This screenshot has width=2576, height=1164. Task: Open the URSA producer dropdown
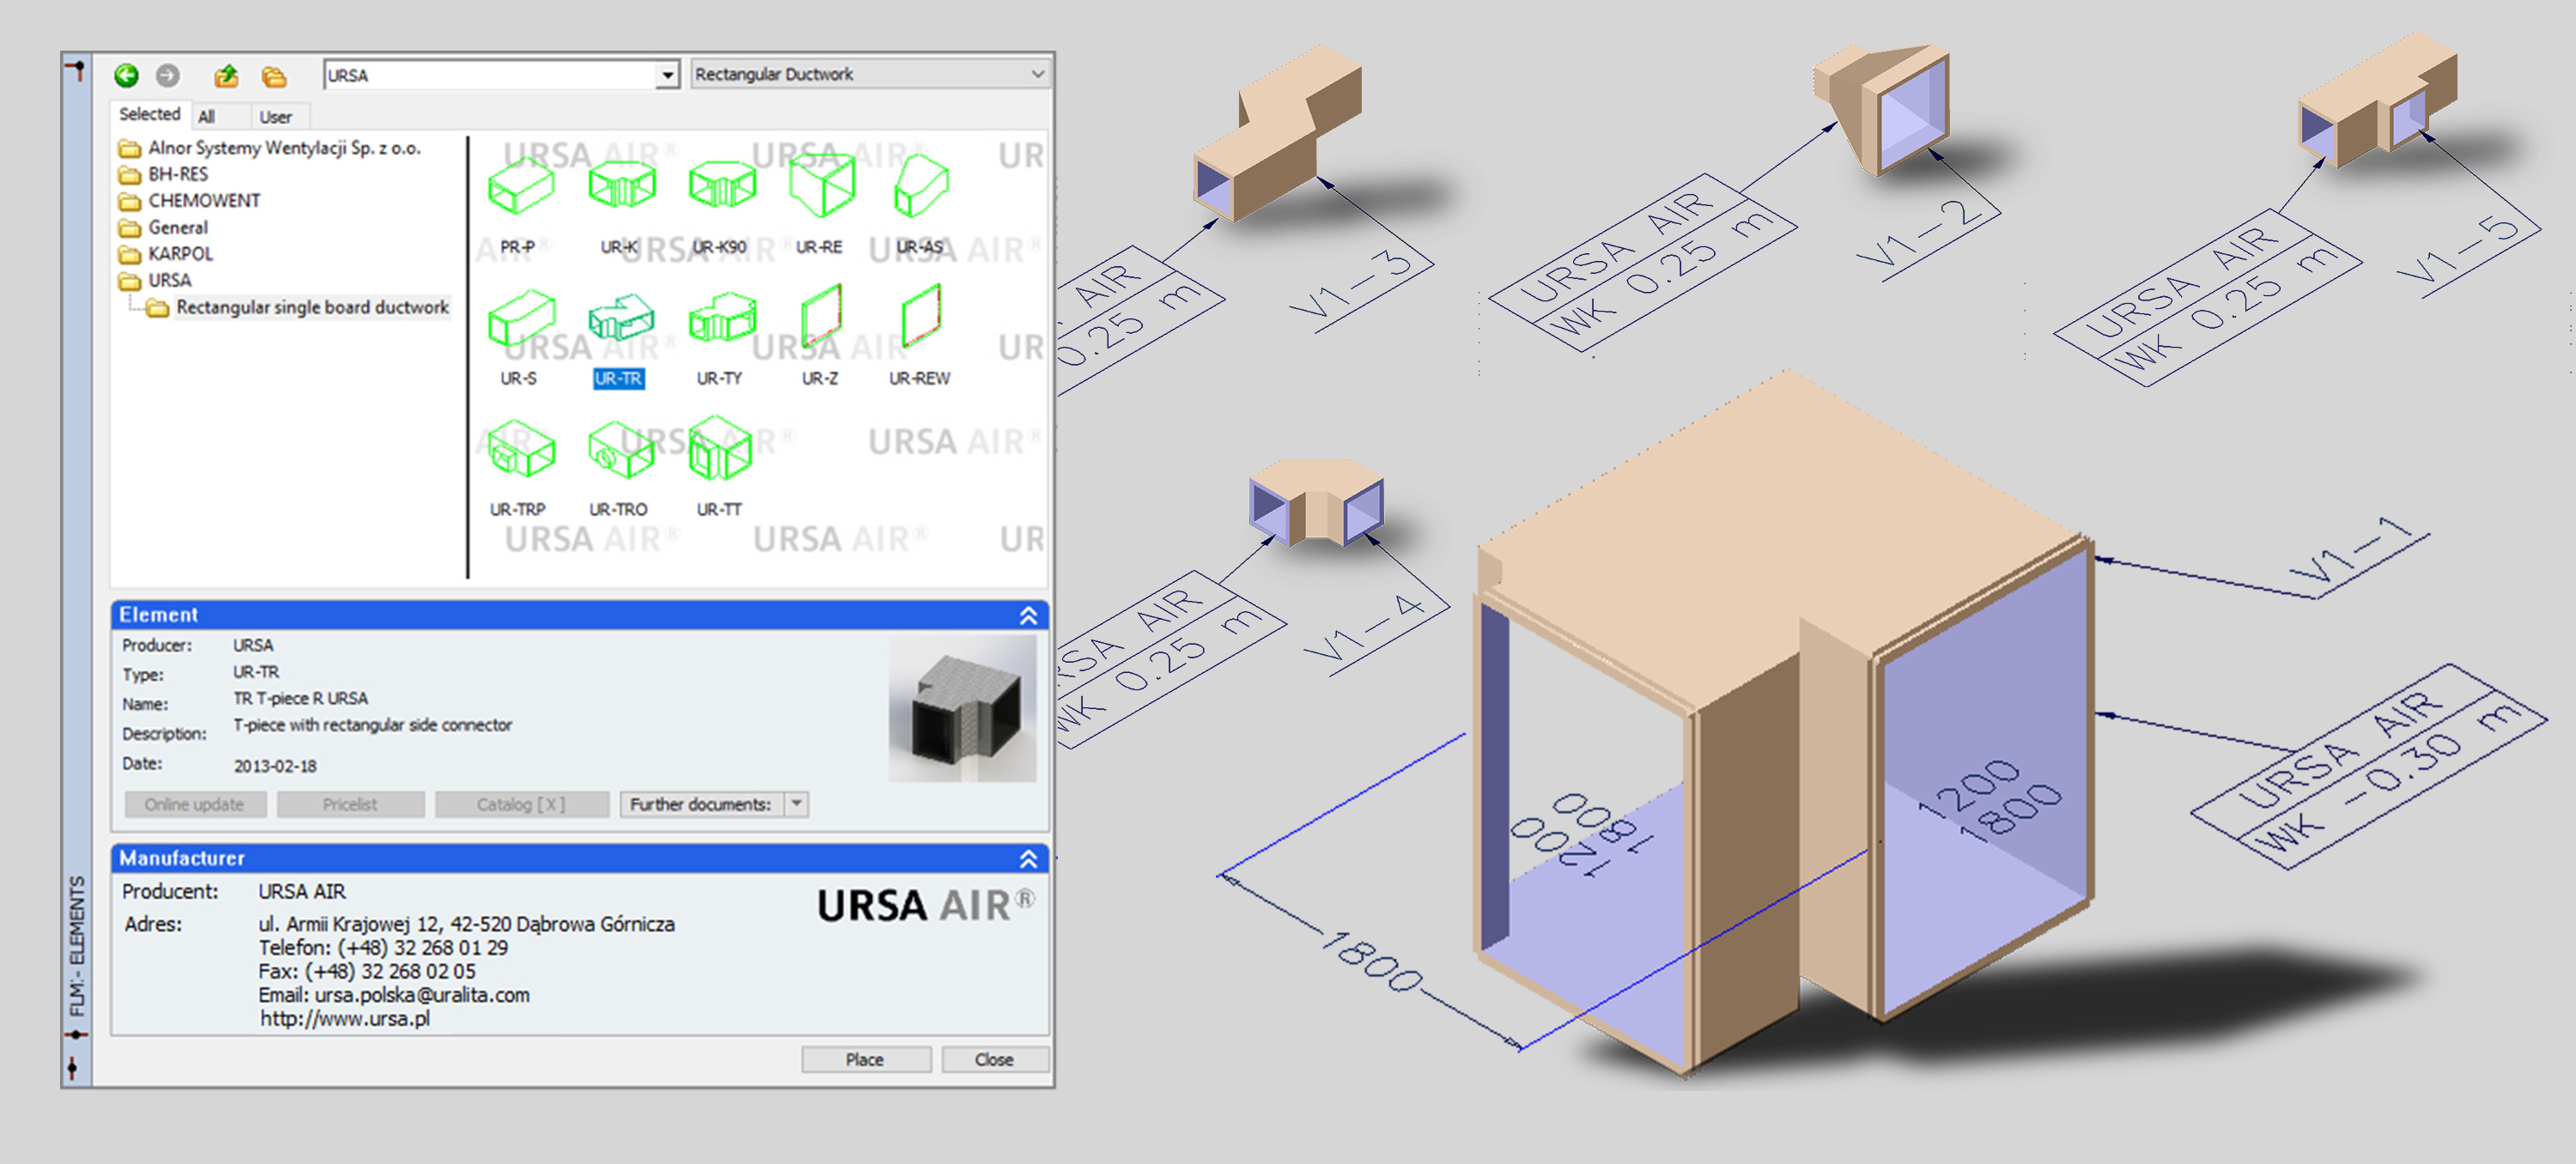pyautogui.click(x=667, y=75)
